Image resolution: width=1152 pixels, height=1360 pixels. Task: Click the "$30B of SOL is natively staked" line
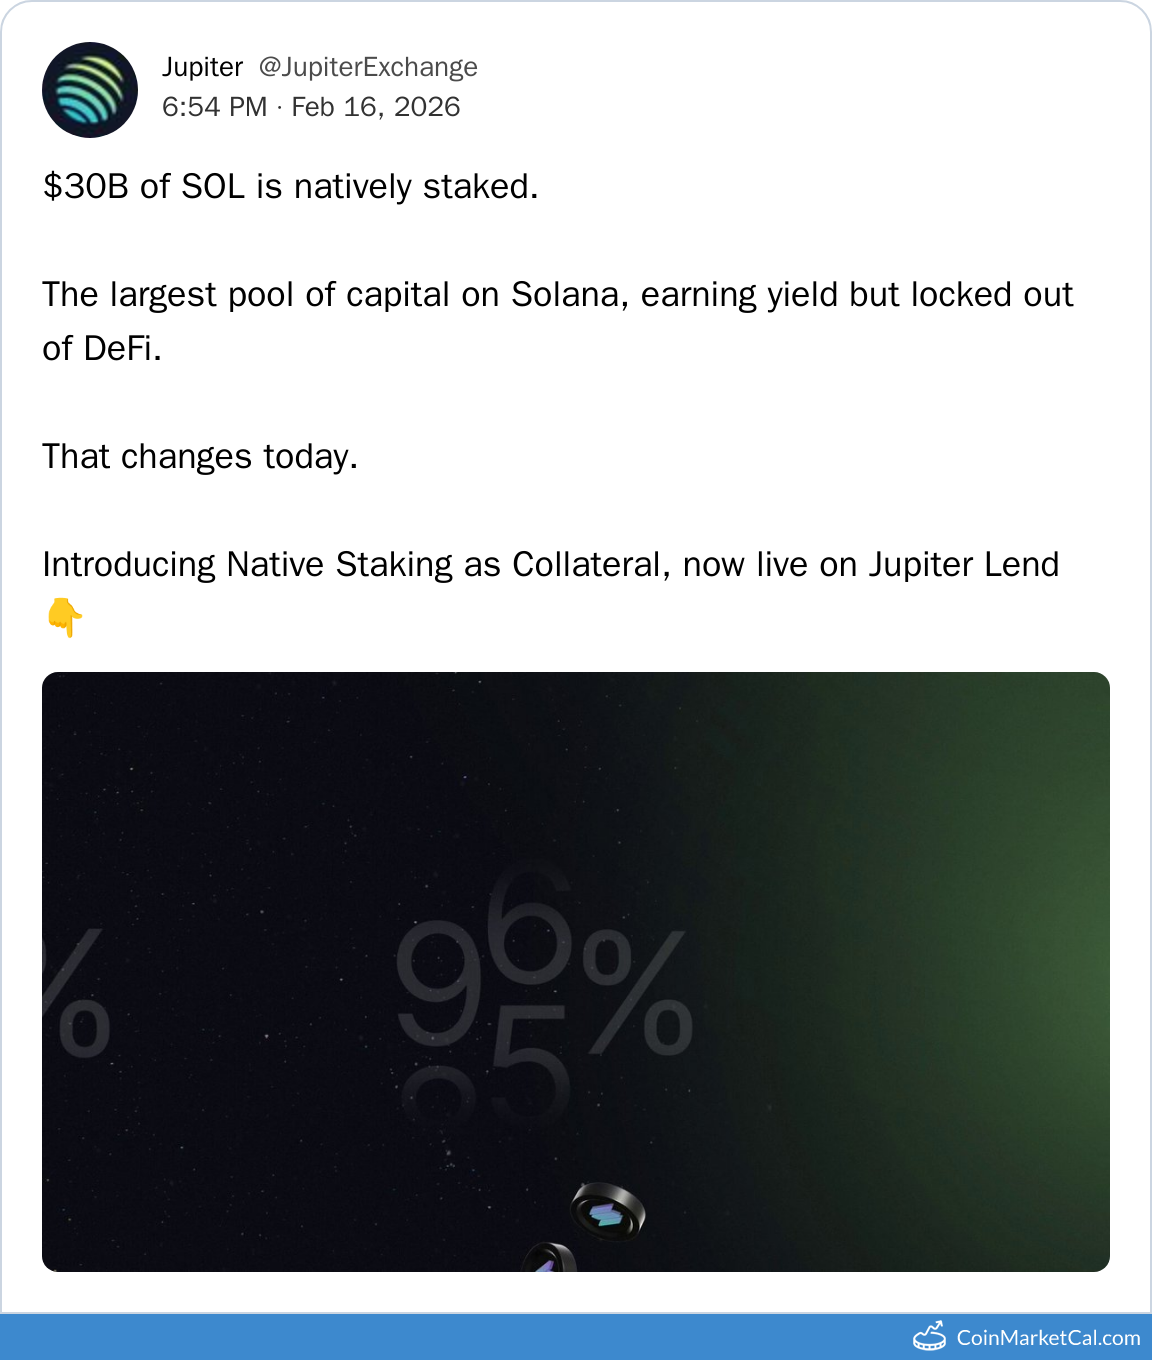coord(290,187)
